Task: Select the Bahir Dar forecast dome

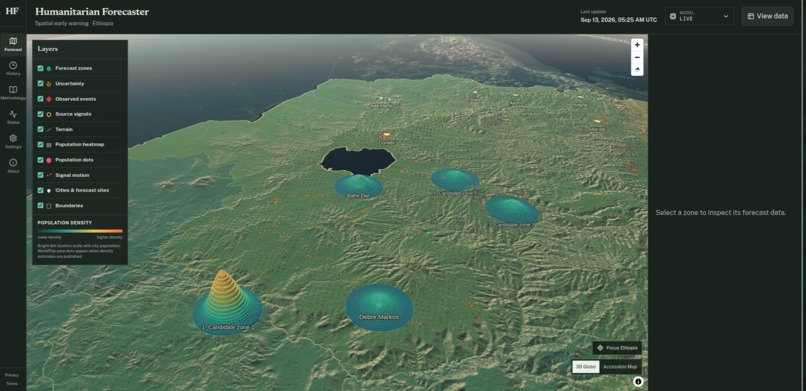Action: tap(358, 186)
